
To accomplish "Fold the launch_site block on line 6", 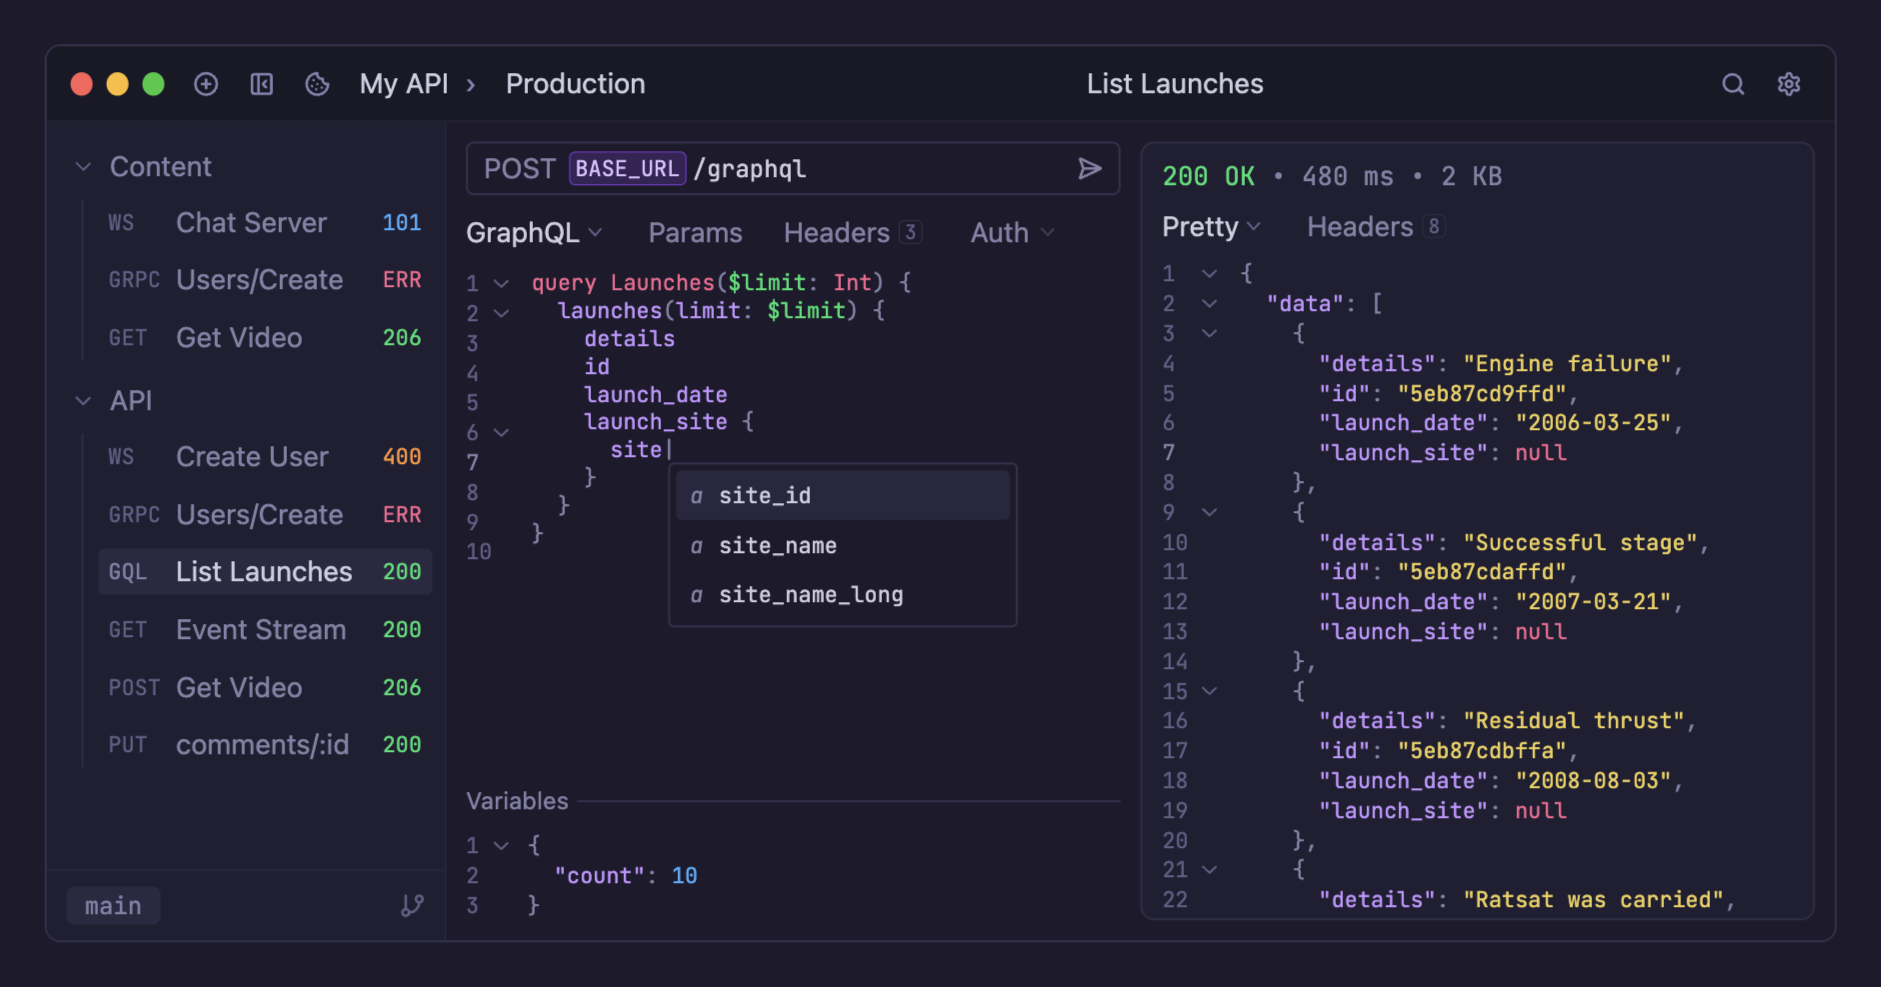I will point(502,432).
